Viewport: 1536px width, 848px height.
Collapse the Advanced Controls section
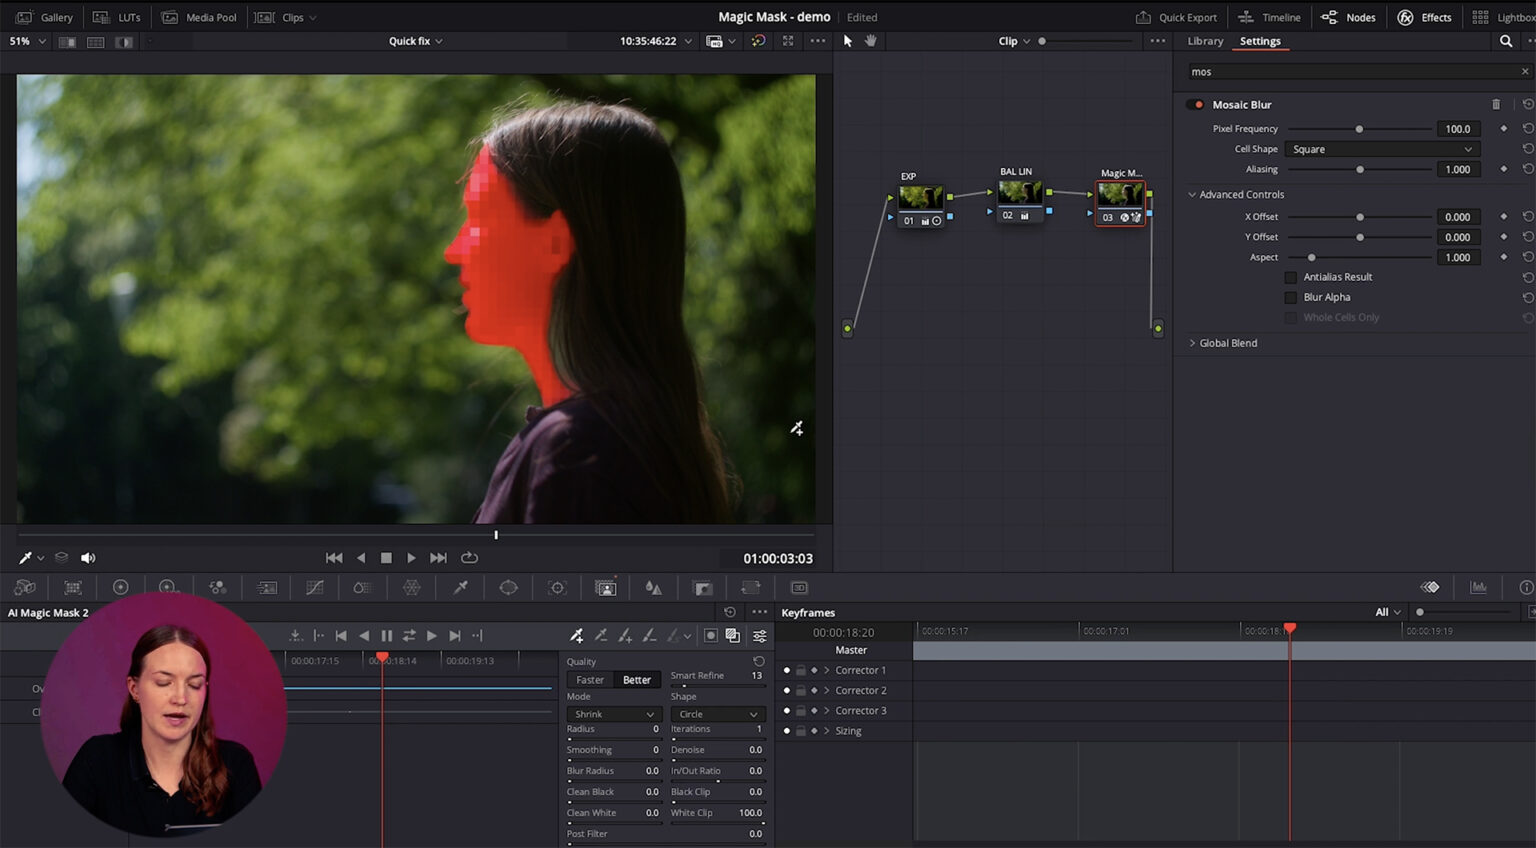coord(1192,194)
